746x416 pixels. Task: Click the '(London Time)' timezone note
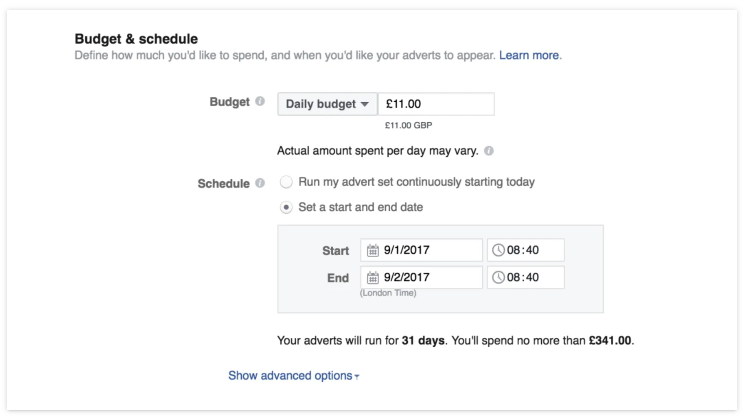pos(388,293)
